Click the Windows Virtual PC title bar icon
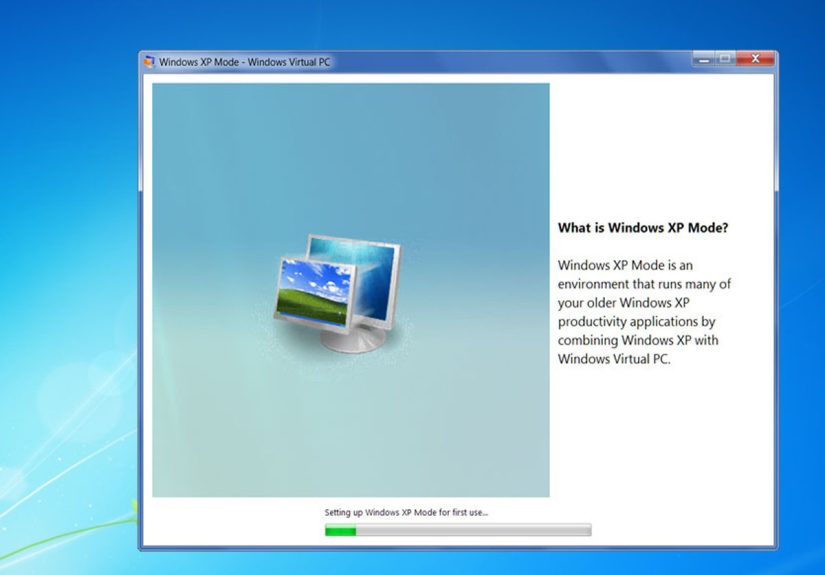 149,62
